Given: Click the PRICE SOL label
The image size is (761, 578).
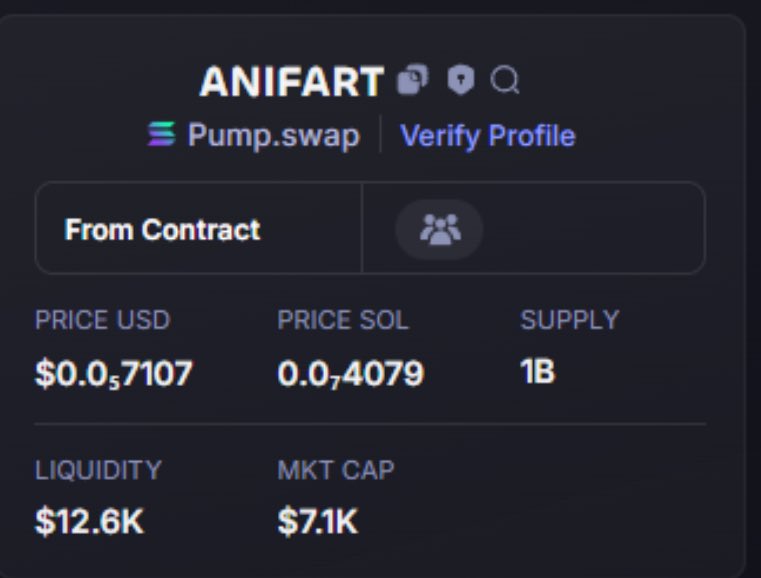Looking at the screenshot, I should tap(343, 320).
